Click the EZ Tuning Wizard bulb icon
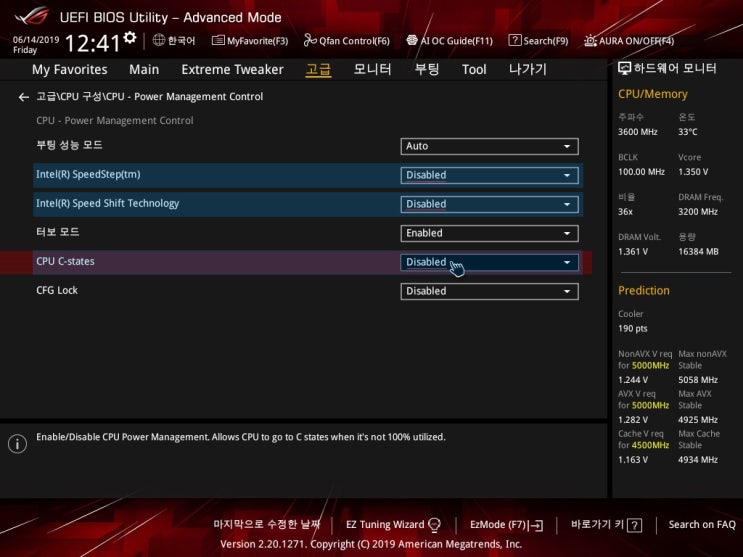The width and height of the screenshot is (743, 557). click(x=434, y=525)
